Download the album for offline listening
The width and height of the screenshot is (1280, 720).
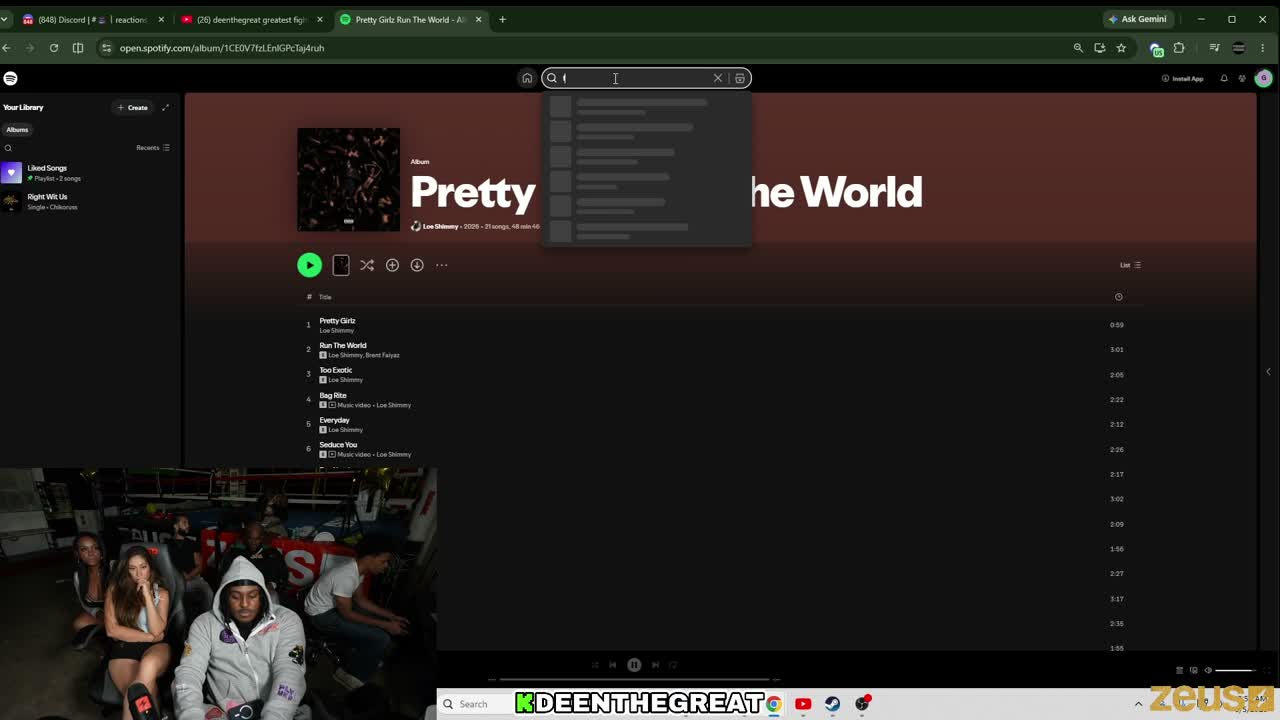[417, 265]
